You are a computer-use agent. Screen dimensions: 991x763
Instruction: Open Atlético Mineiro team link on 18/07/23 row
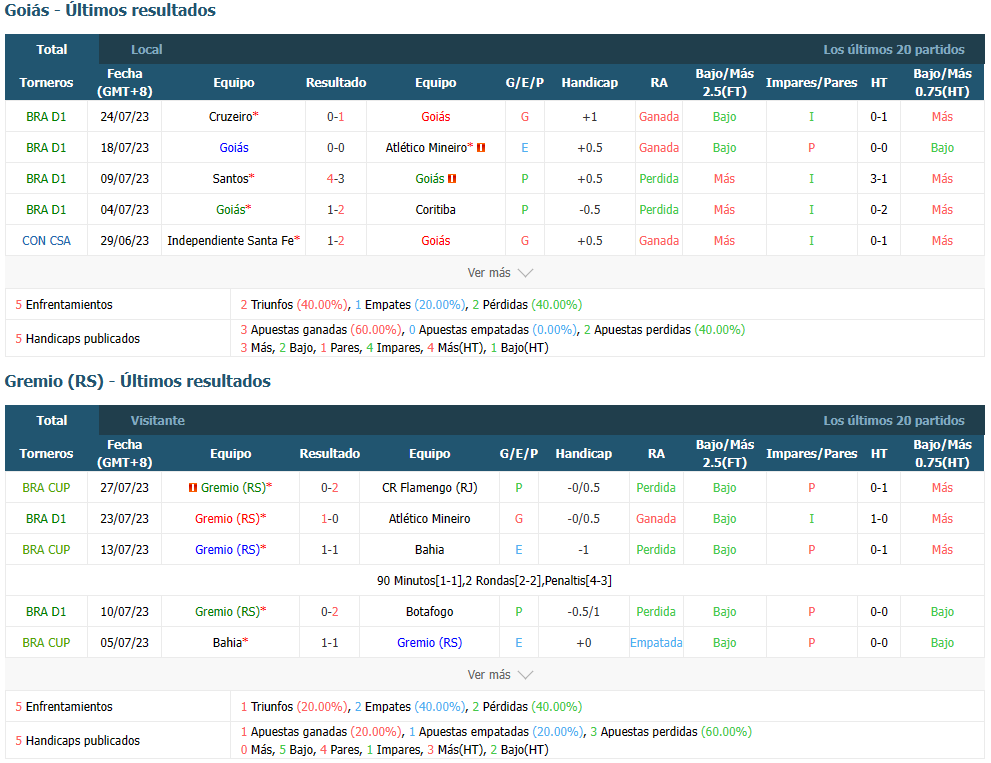click(x=426, y=148)
